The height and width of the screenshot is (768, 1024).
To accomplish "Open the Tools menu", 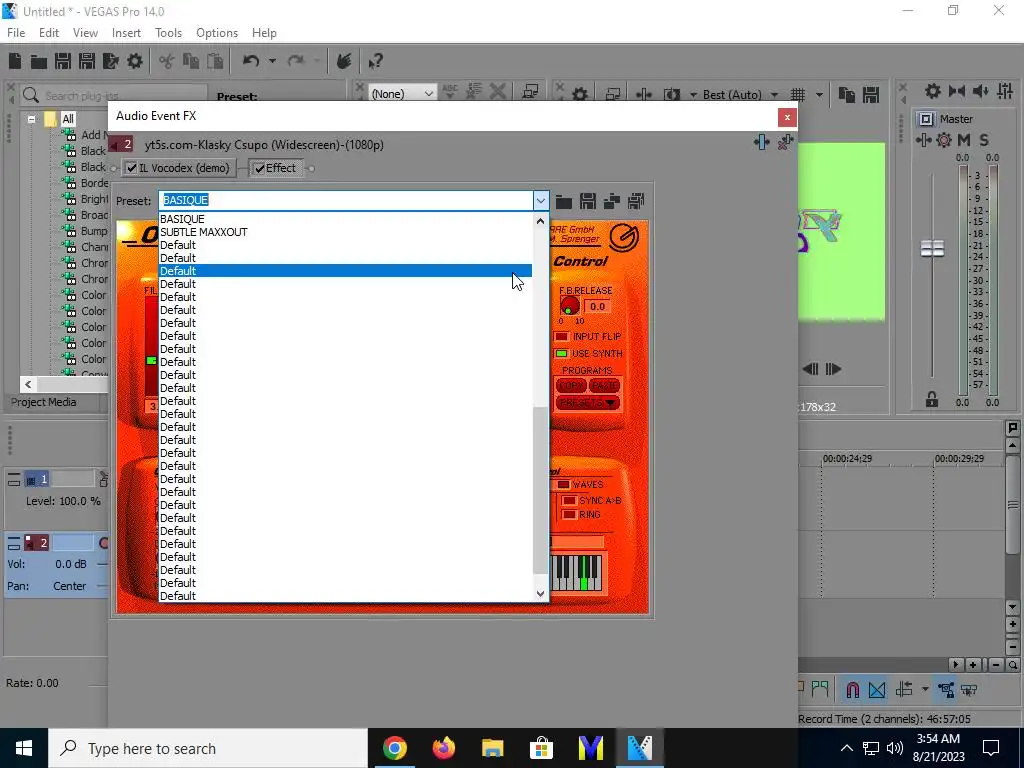I will [168, 33].
